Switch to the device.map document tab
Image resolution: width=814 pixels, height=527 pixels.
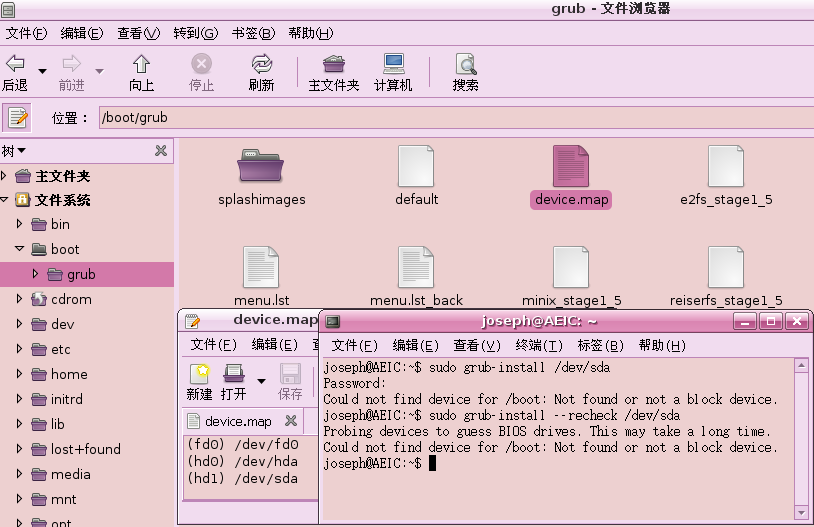pyautogui.click(x=238, y=421)
